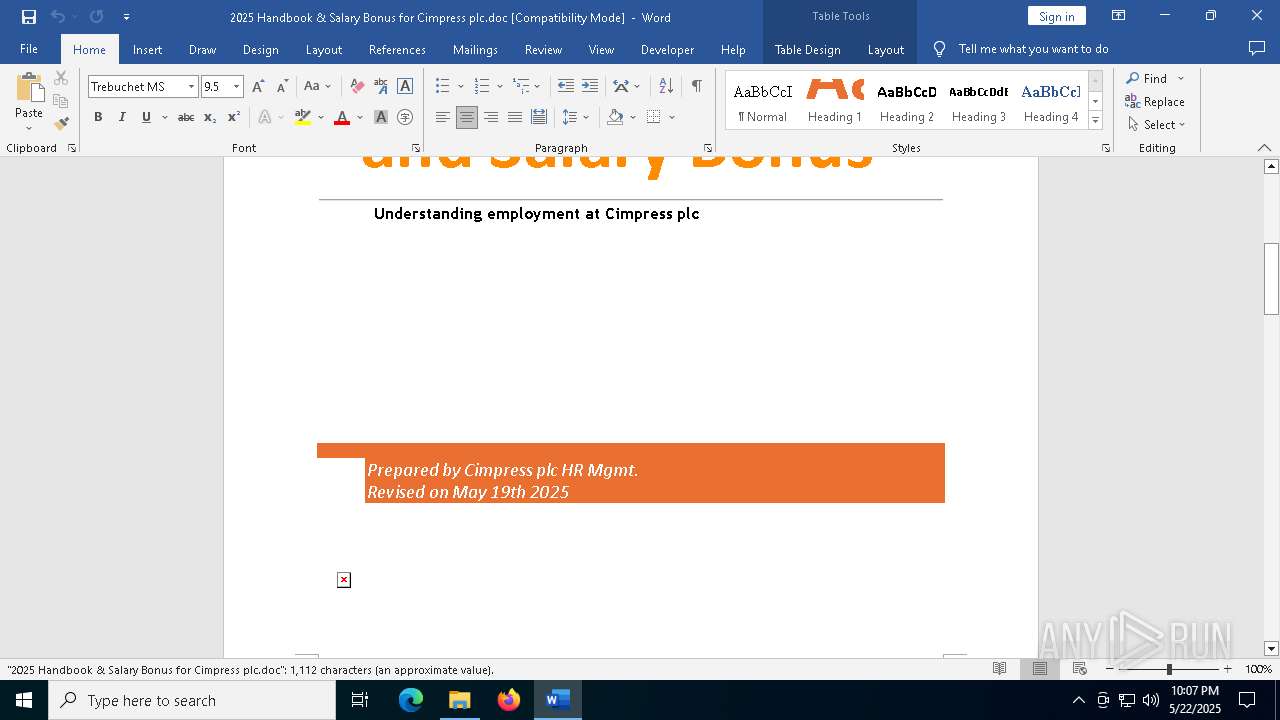Increase paragraph indent
Image resolution: width=1280 pixels, height=720 pixels.
[590, 86]
